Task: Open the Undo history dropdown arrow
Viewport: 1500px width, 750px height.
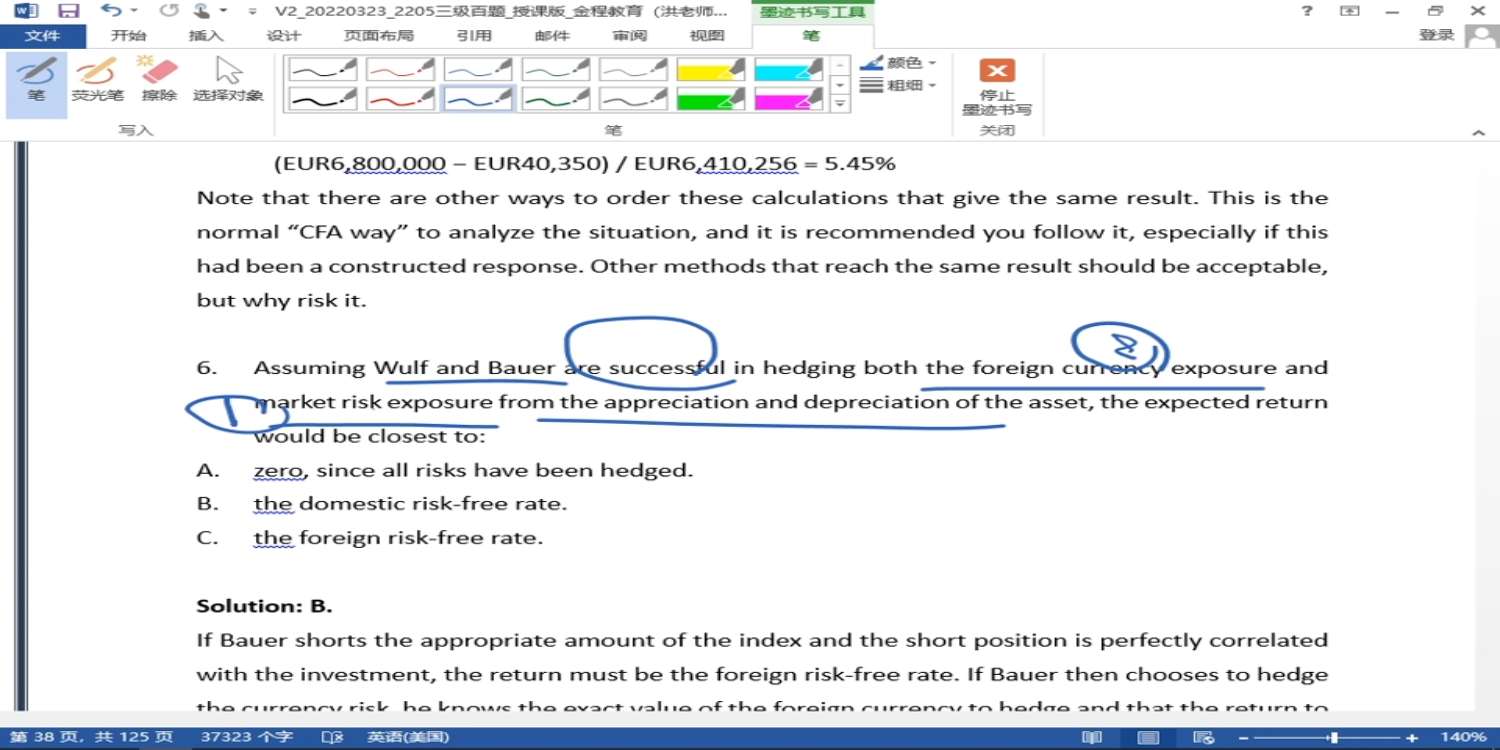Action: point(134,11)
